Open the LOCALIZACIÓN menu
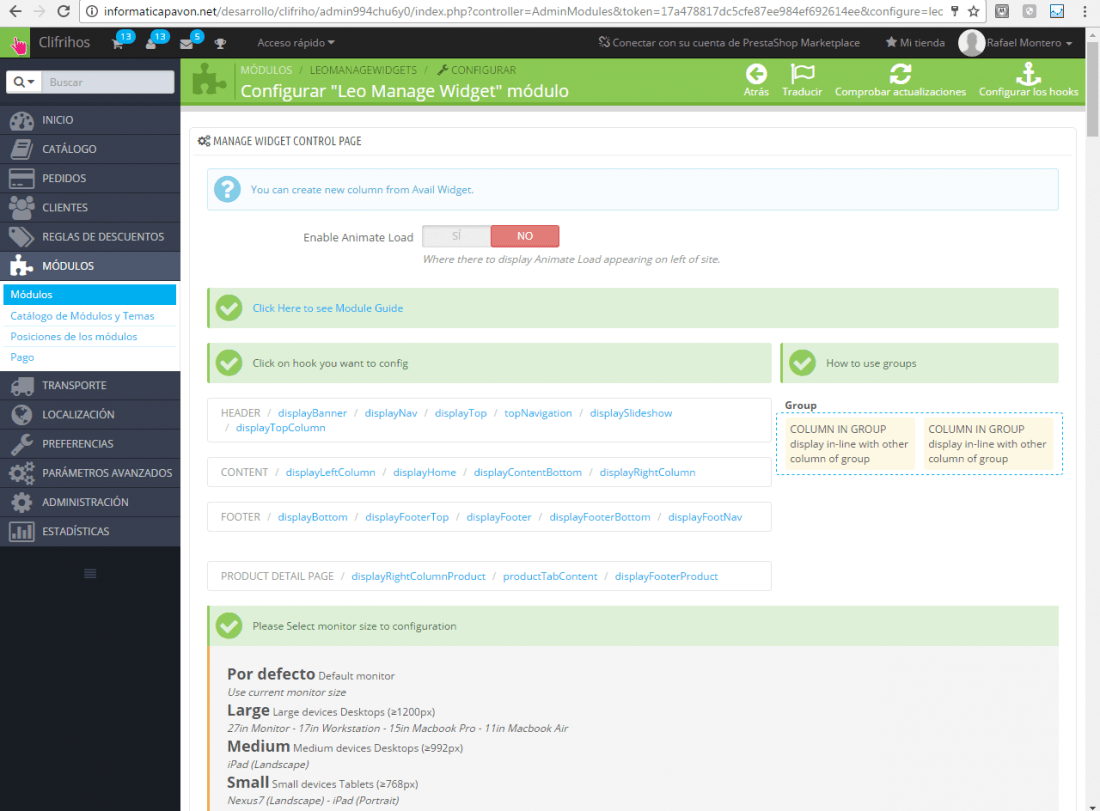Screen dimensions: 1100x811 pyautogui.click(x=90, y=415)
